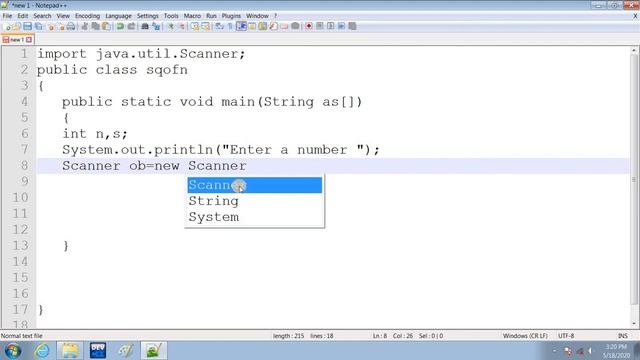This screenshot has height=360, width=640.
Task: Click the vertical scrollbar down arrow
Action: [634, 324]
